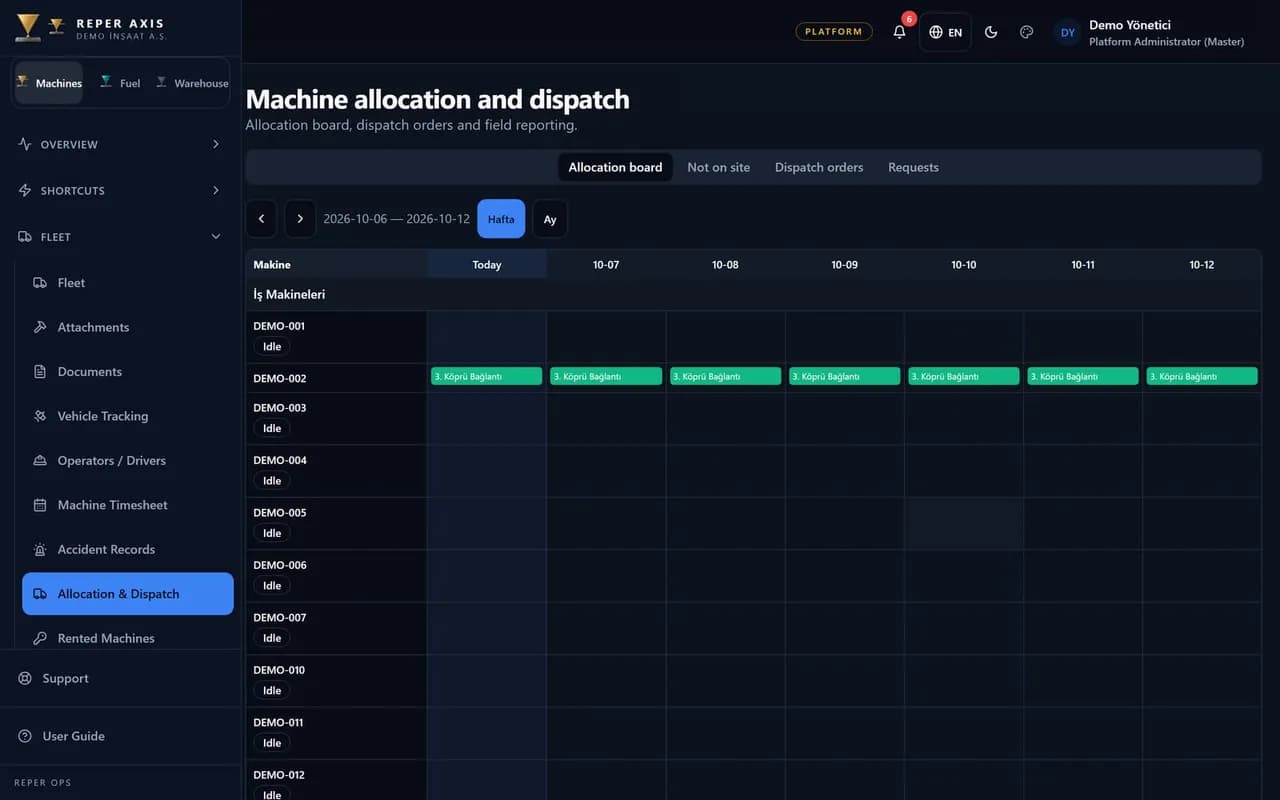Image resolution: width=1280 pixels, height=800 pixels.
Task: Switch to the Not on site tab
Action: (x=718, y=167)
